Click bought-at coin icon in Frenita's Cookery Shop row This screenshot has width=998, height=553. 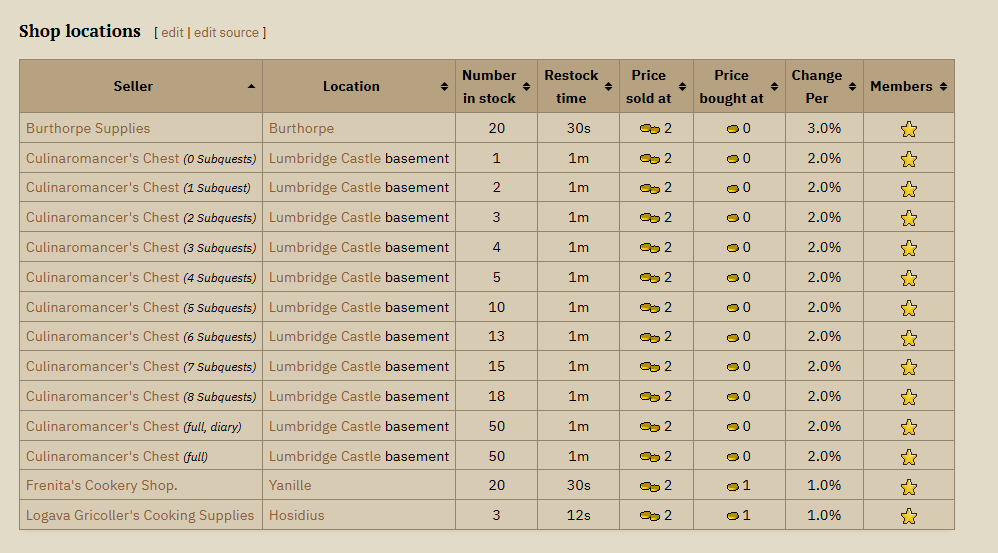pyautogui.click(x=733, y=486)
